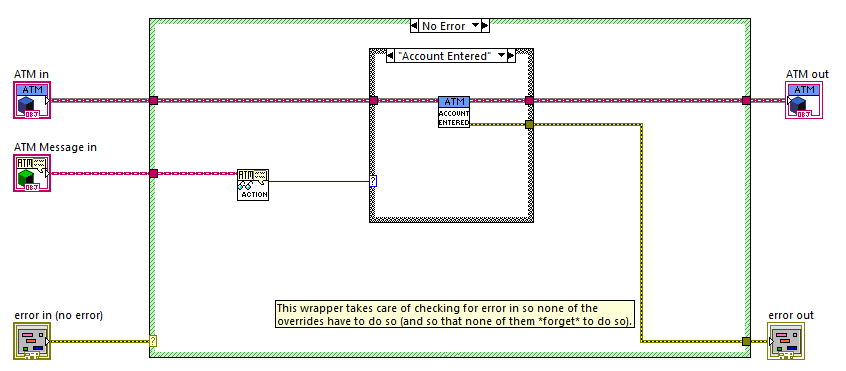
Task: Go to previous case of No Error structure
Action: 414,25
